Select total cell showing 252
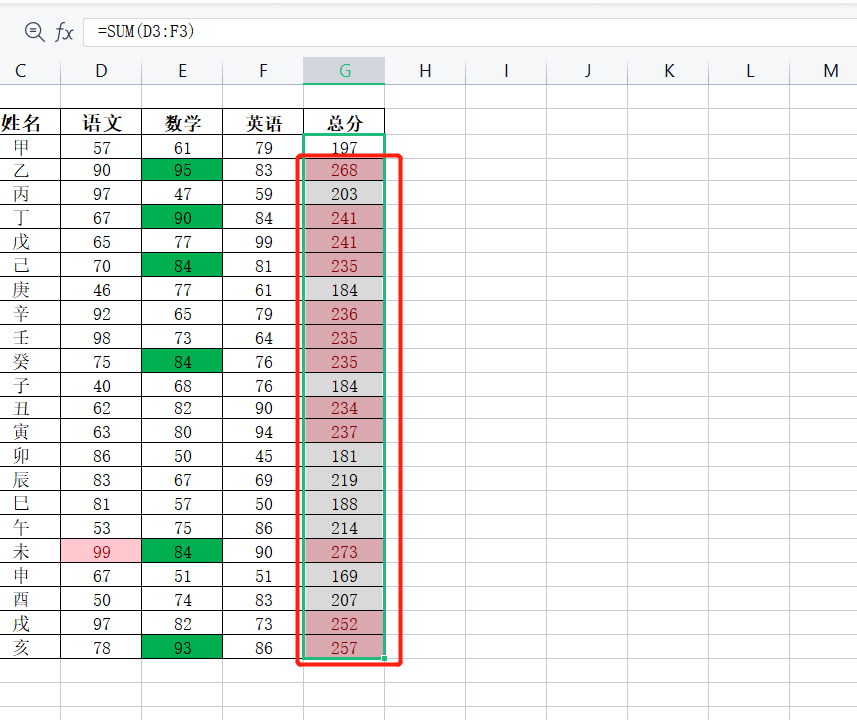 (344, 623)
